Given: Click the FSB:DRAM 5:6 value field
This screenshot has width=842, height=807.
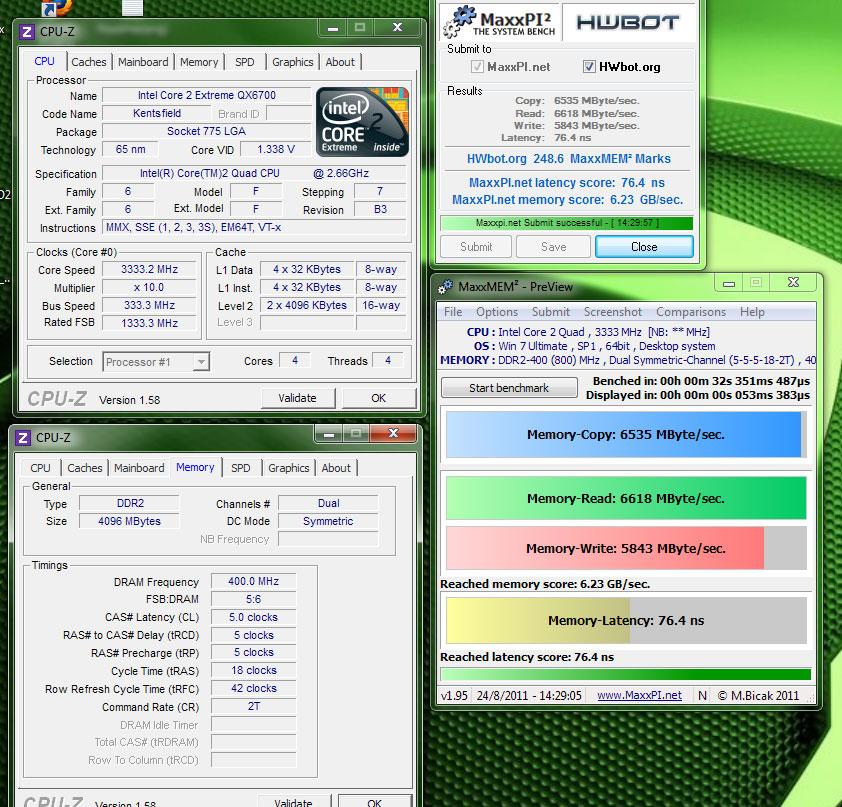Looking at the screenshot, I should click(x=253, y=599).
